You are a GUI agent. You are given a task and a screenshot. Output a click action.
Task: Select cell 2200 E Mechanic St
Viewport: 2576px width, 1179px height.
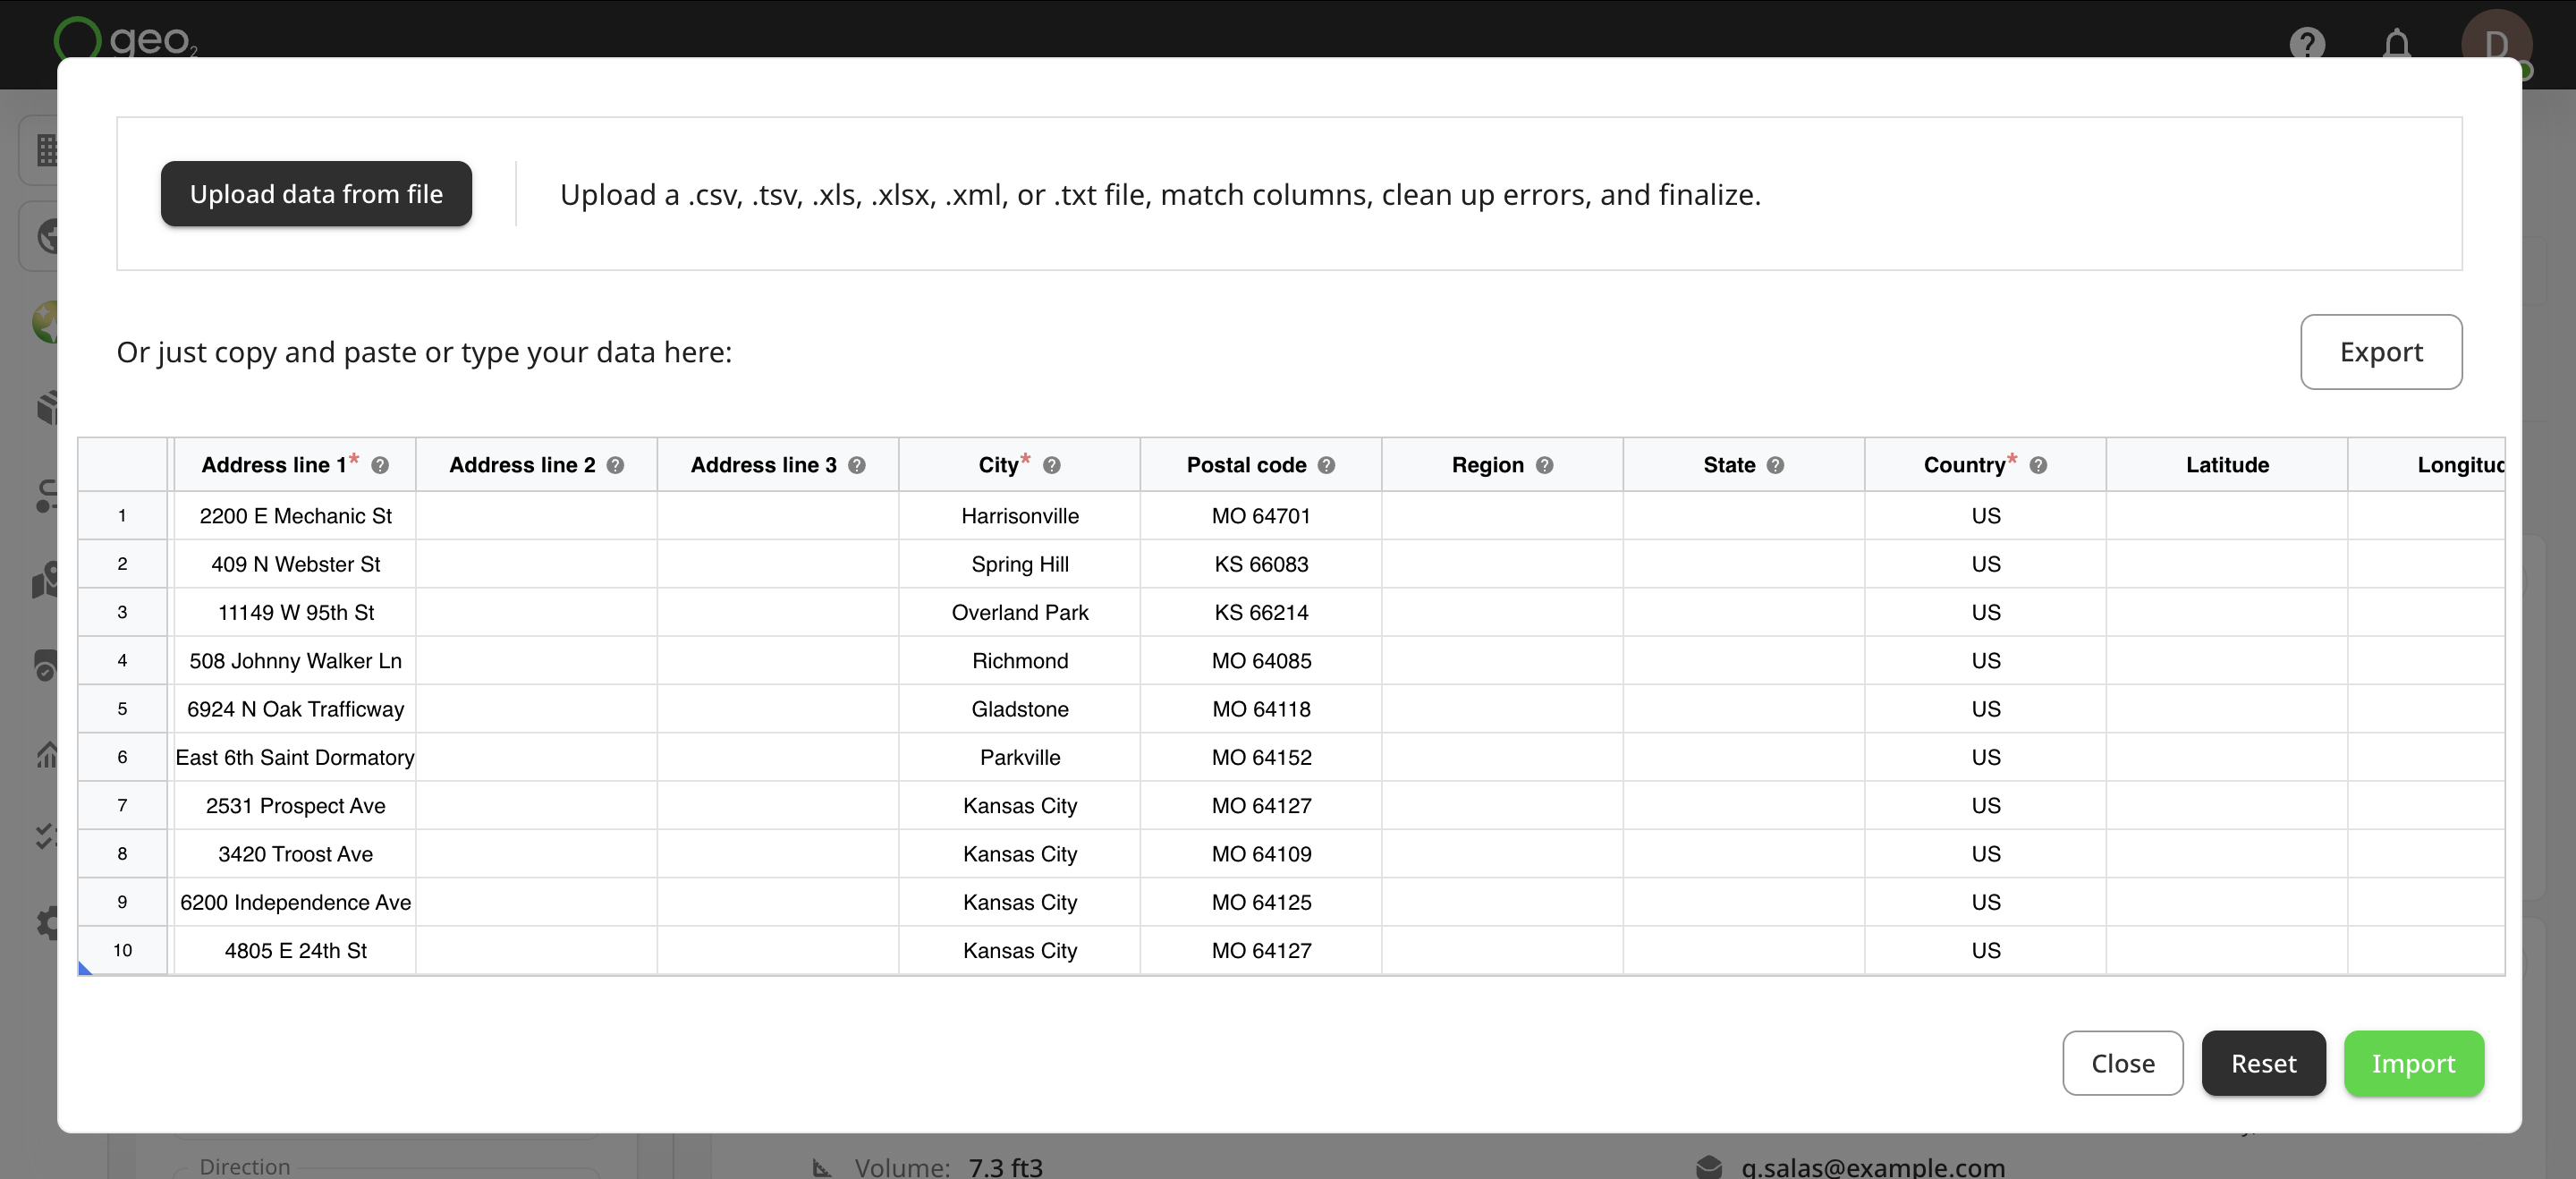[295, 516]
